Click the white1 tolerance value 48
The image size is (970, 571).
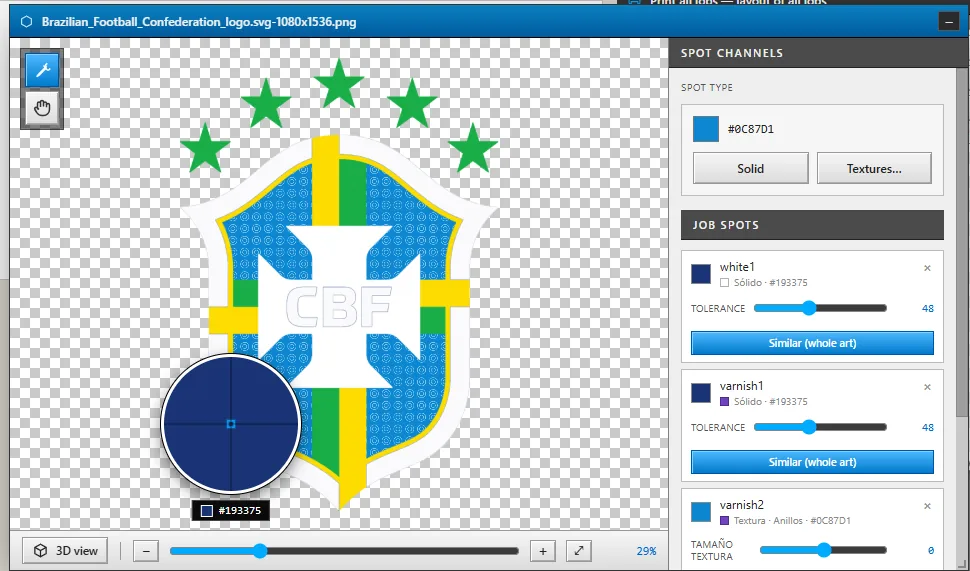(x=927, y=308)
